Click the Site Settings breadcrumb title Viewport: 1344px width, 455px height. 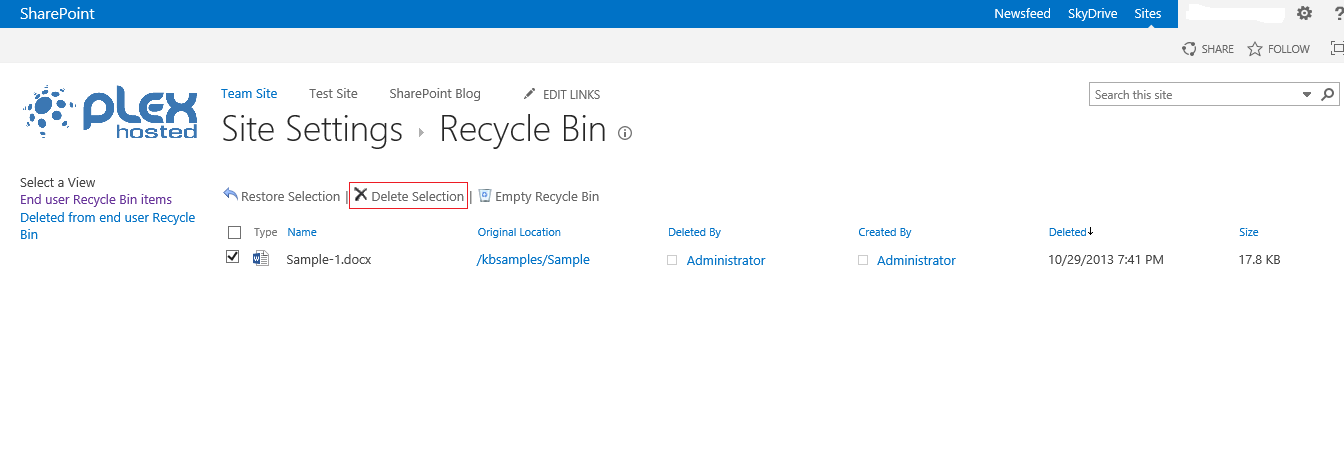[x=312, y=130]
